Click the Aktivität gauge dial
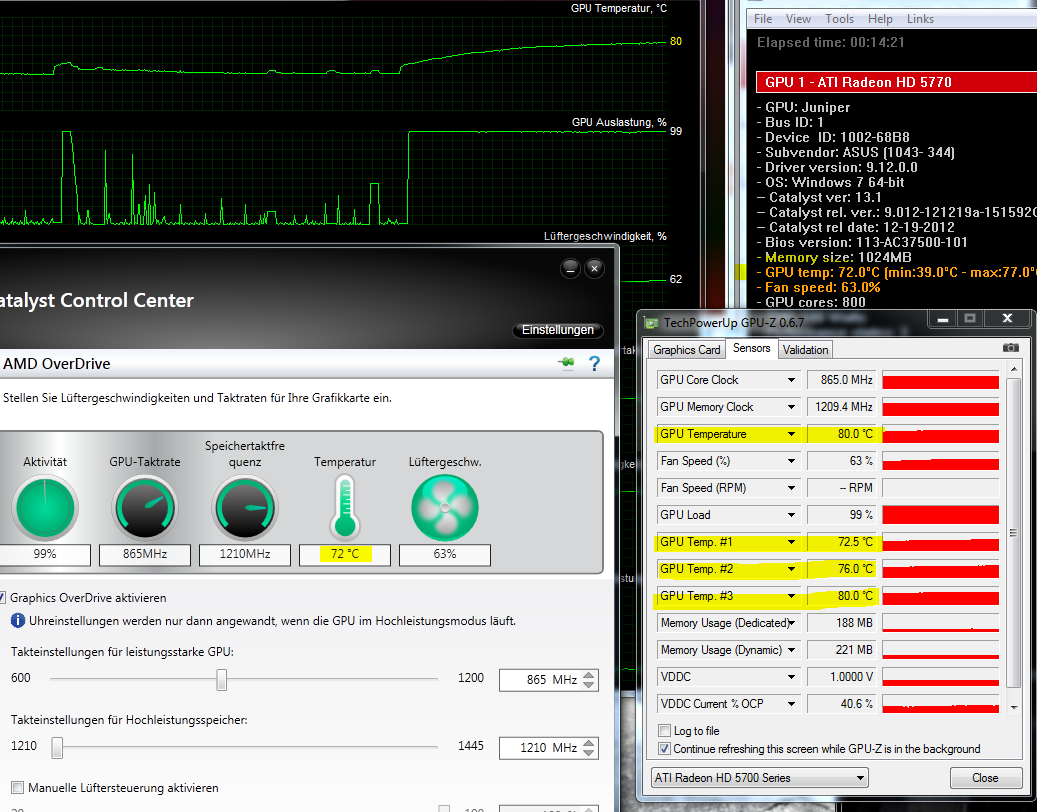Image resolution: width=1037 pixels, height=812 pixels. pyautogui.click(x=44, y=508)
